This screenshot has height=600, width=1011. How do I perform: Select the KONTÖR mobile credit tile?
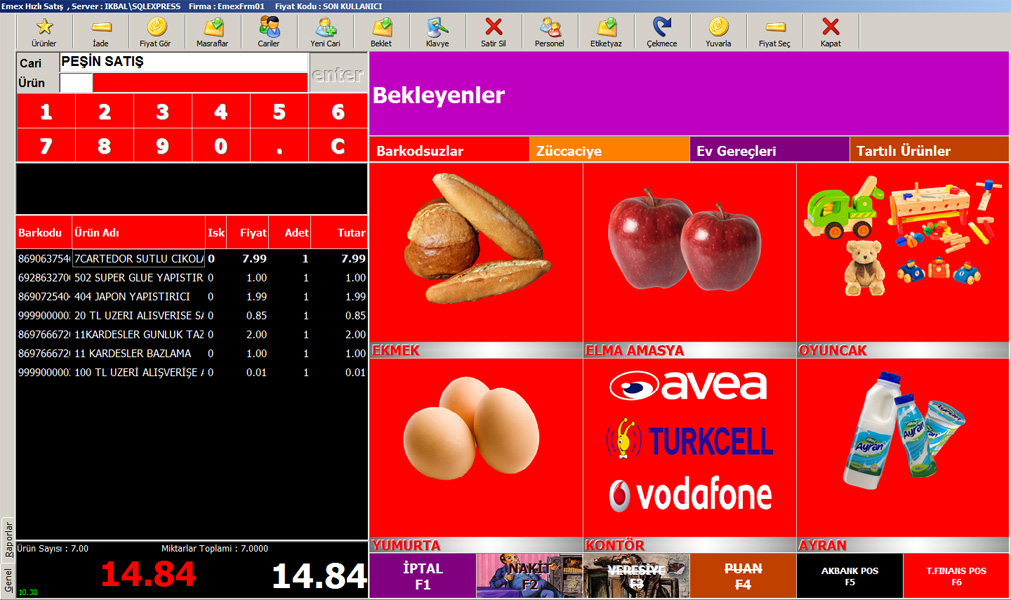click(x=689, y=456)
